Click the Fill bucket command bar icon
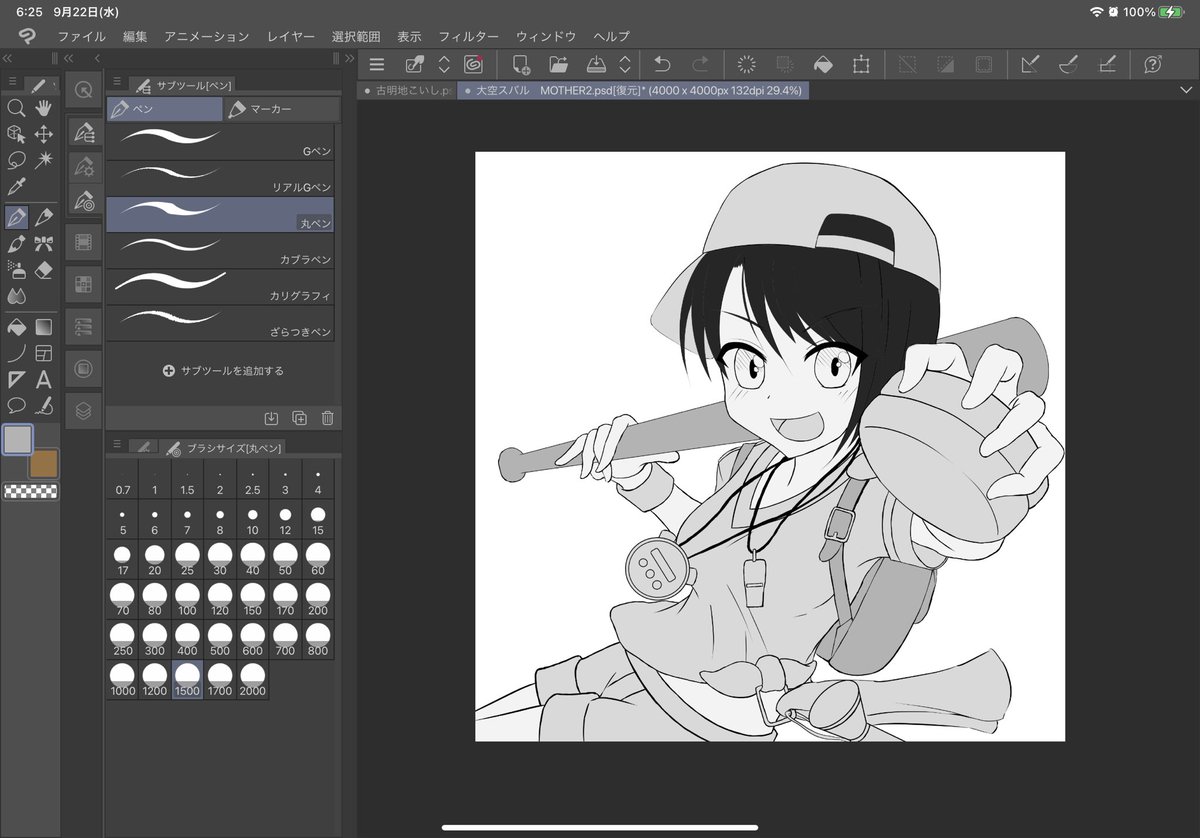Screen dimensions: 1200x838 point(822,64)
